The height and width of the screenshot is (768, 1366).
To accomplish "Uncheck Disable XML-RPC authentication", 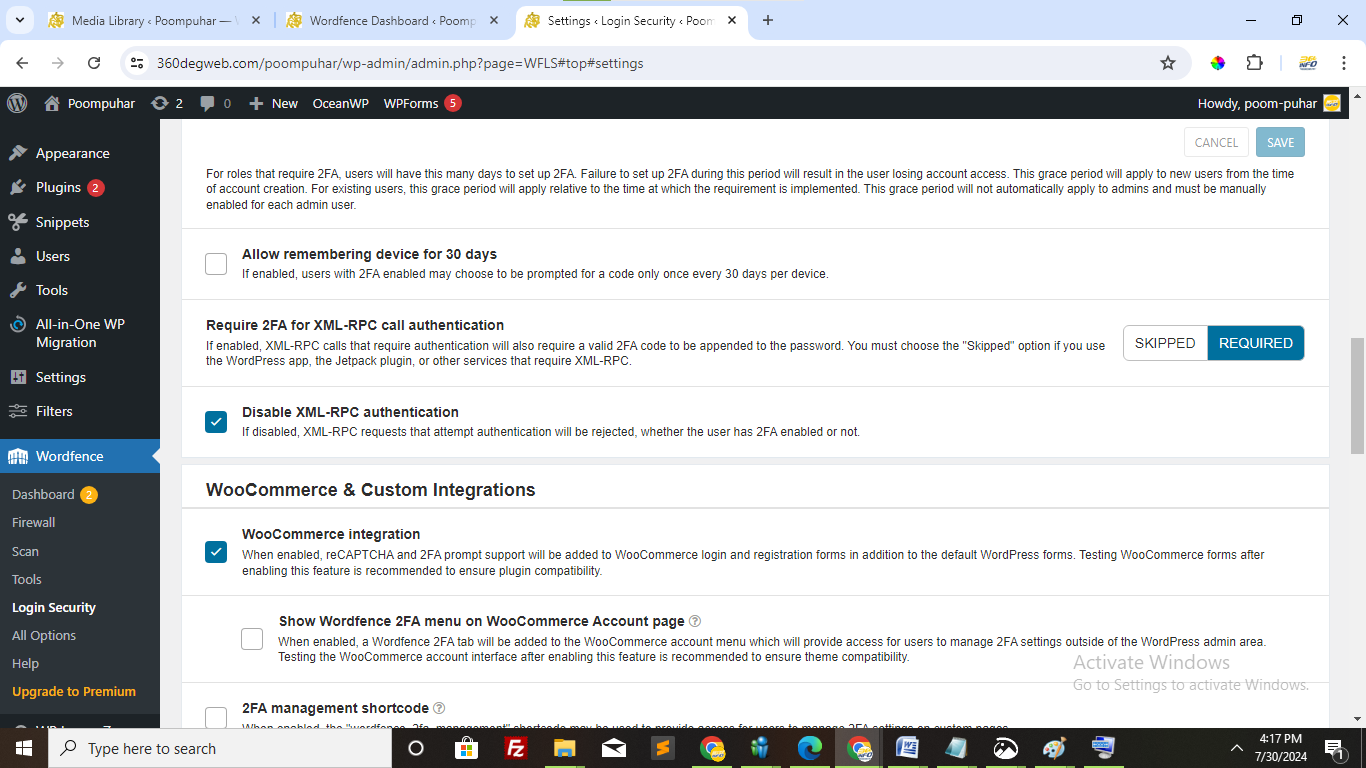I will [x=216, y=422].
